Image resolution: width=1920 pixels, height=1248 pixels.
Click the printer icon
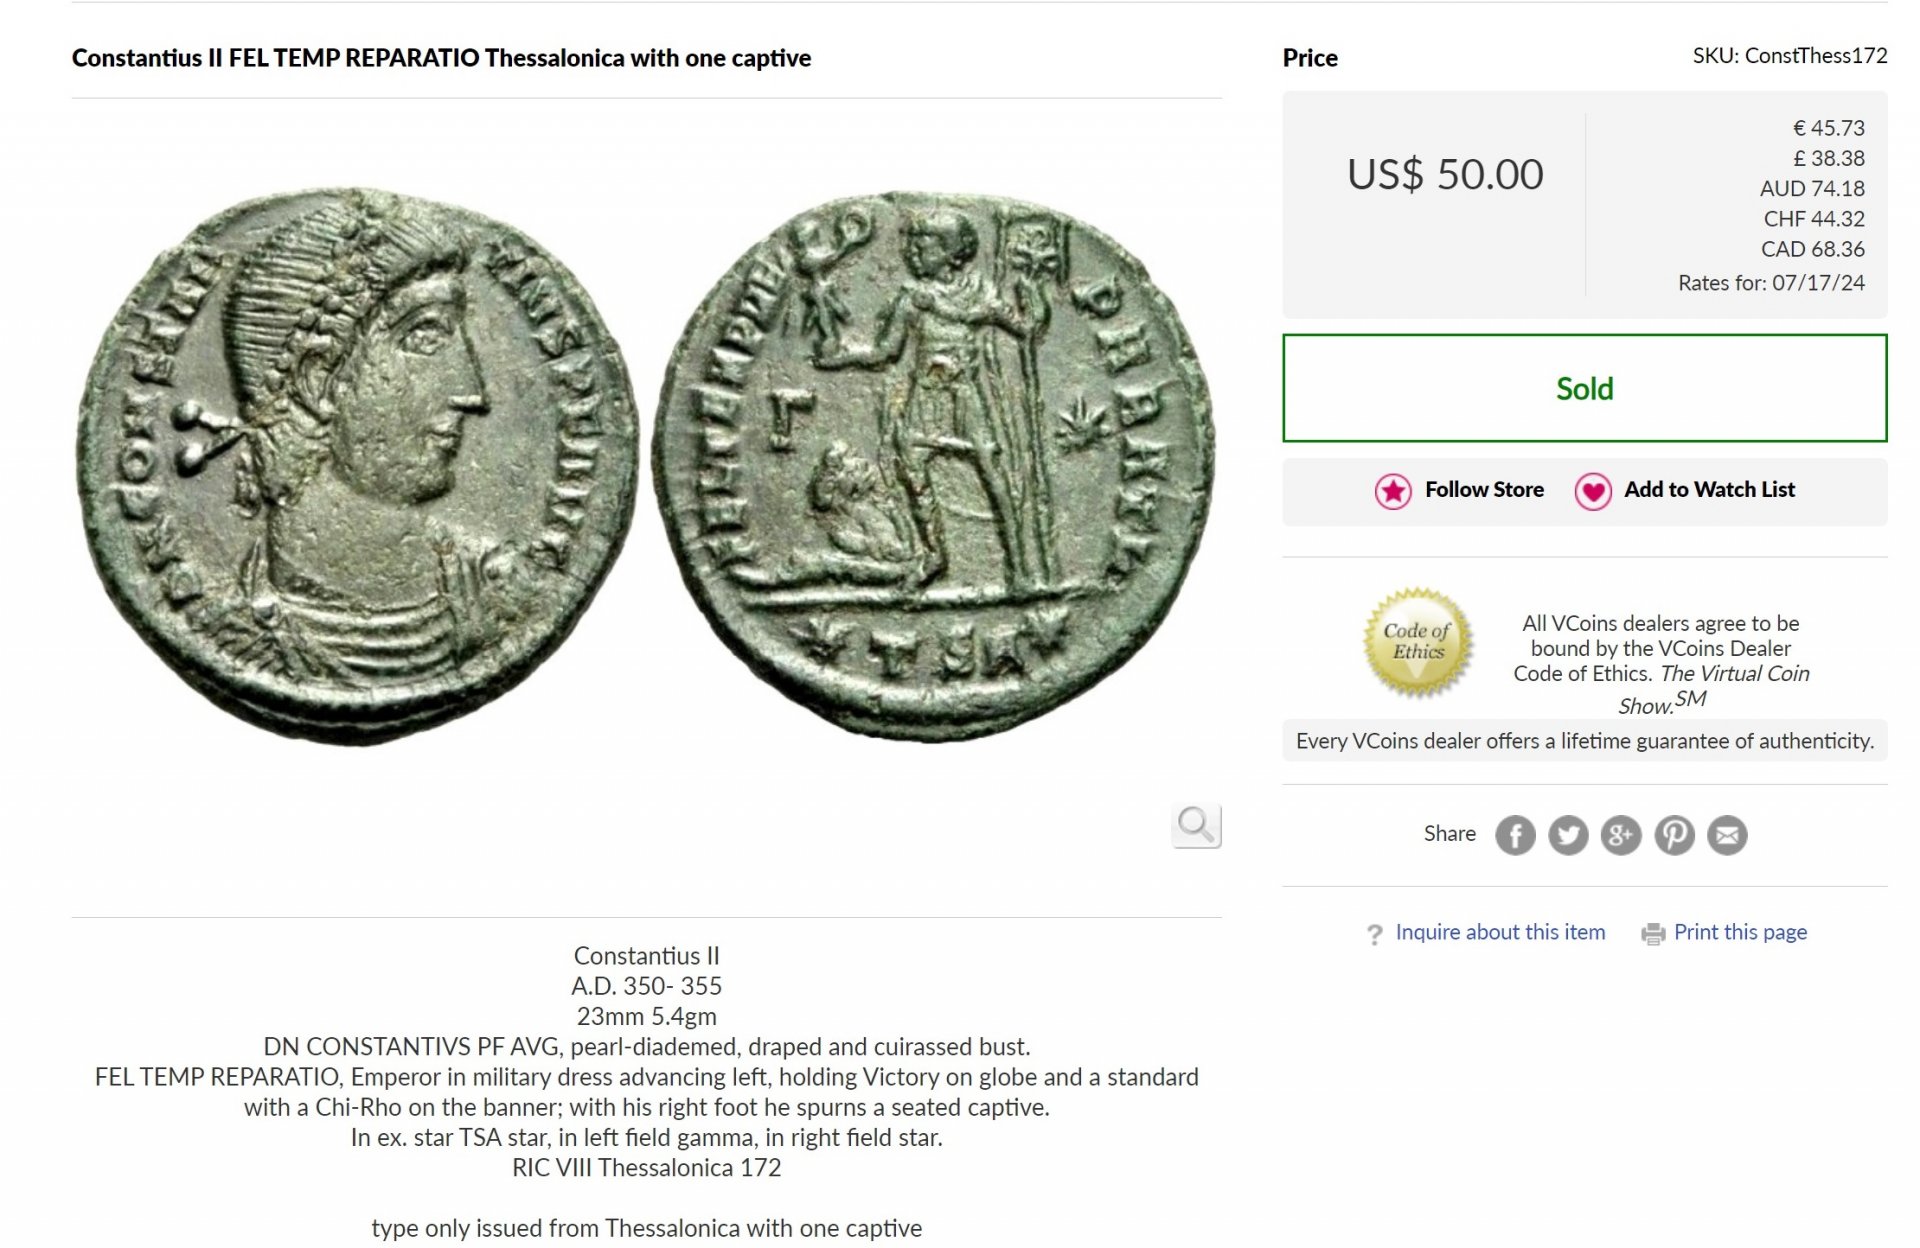tap(1653, 934)
